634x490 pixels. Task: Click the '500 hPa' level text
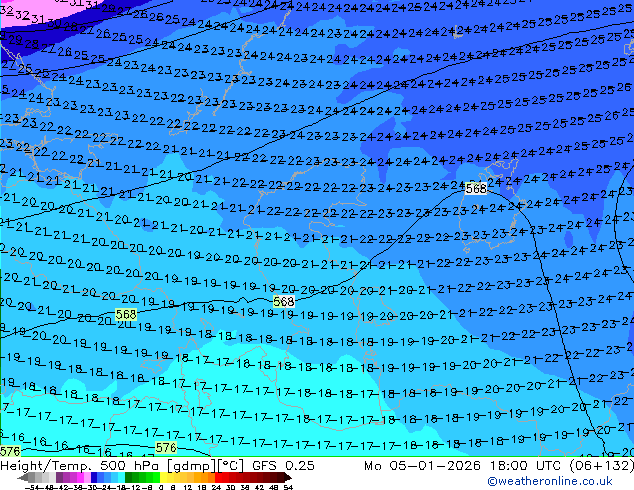tap(129, 466)
